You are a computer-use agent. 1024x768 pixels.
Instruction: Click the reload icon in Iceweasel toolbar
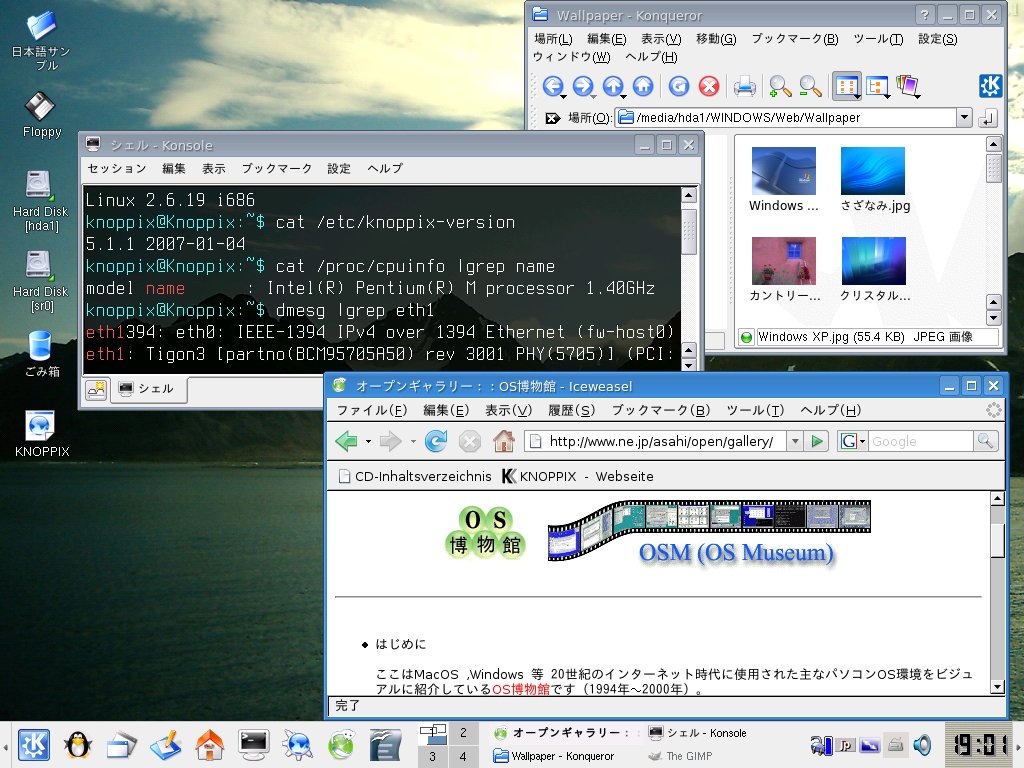point(435,441)
